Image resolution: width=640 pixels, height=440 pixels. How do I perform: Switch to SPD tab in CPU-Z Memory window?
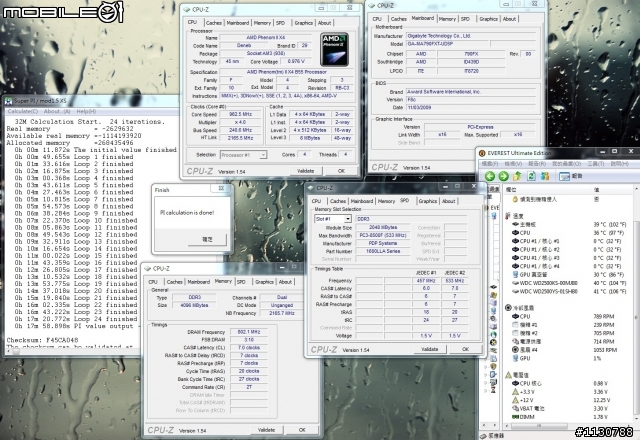tap(241, 282)
